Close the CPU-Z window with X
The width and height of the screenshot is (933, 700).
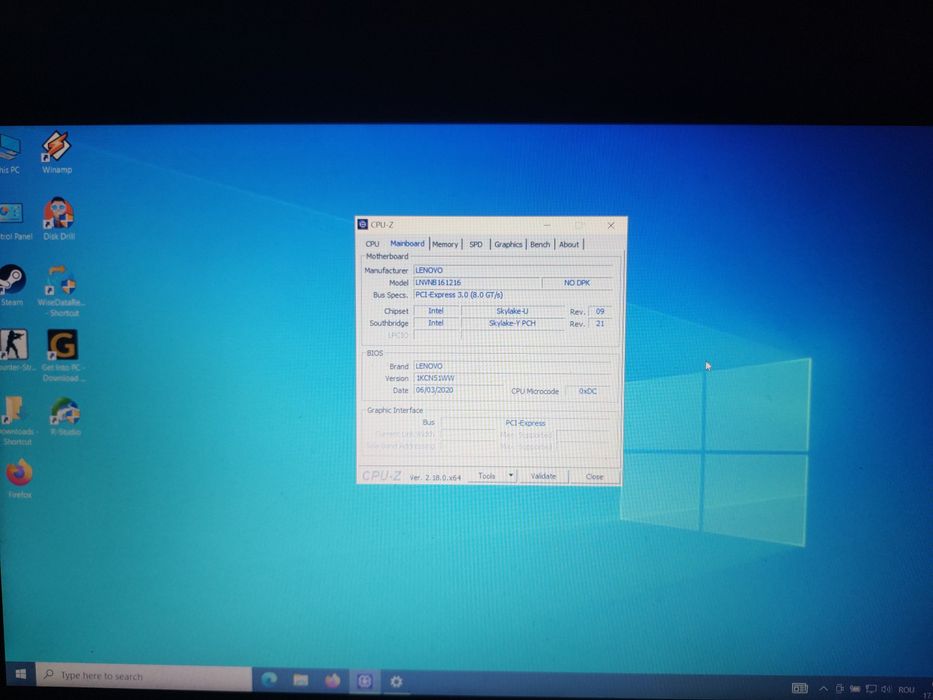tap(610, 226)
